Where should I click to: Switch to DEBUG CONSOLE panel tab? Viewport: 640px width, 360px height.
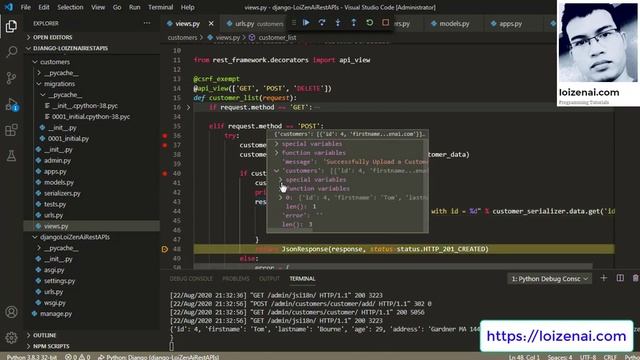[191, 279]
